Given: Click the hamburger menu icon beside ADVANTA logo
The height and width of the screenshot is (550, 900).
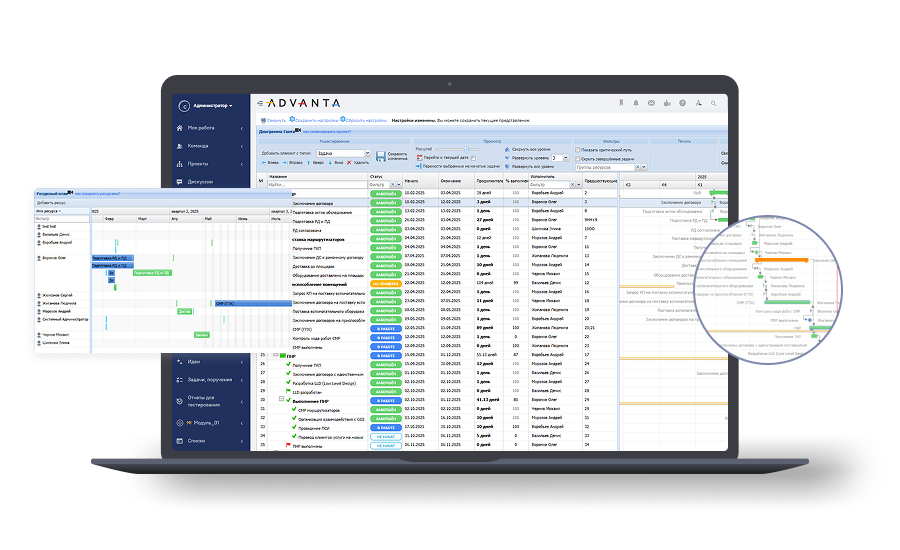Looking at the screenshot, I should [x=260, y=104].
